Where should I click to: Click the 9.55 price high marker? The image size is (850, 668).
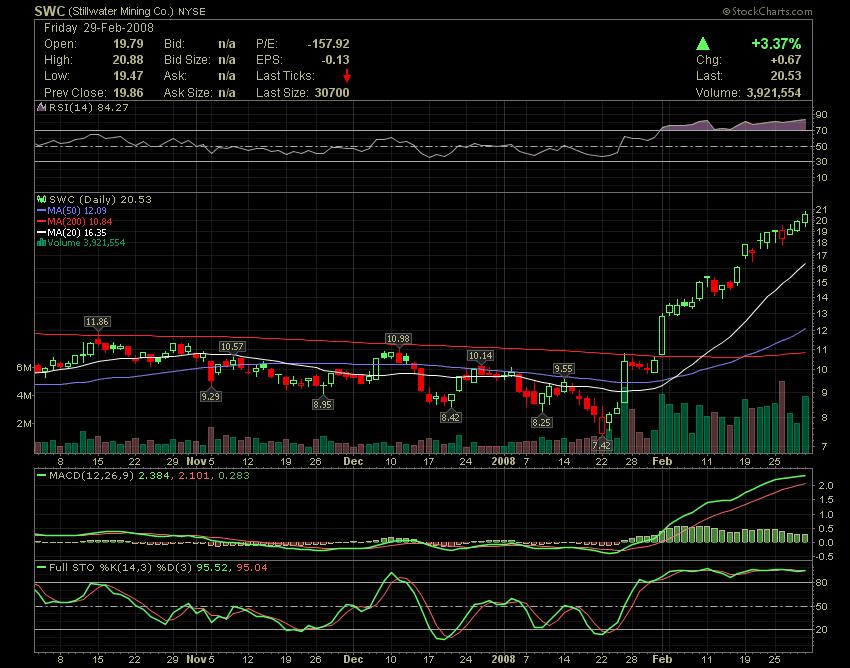(563, 369)
